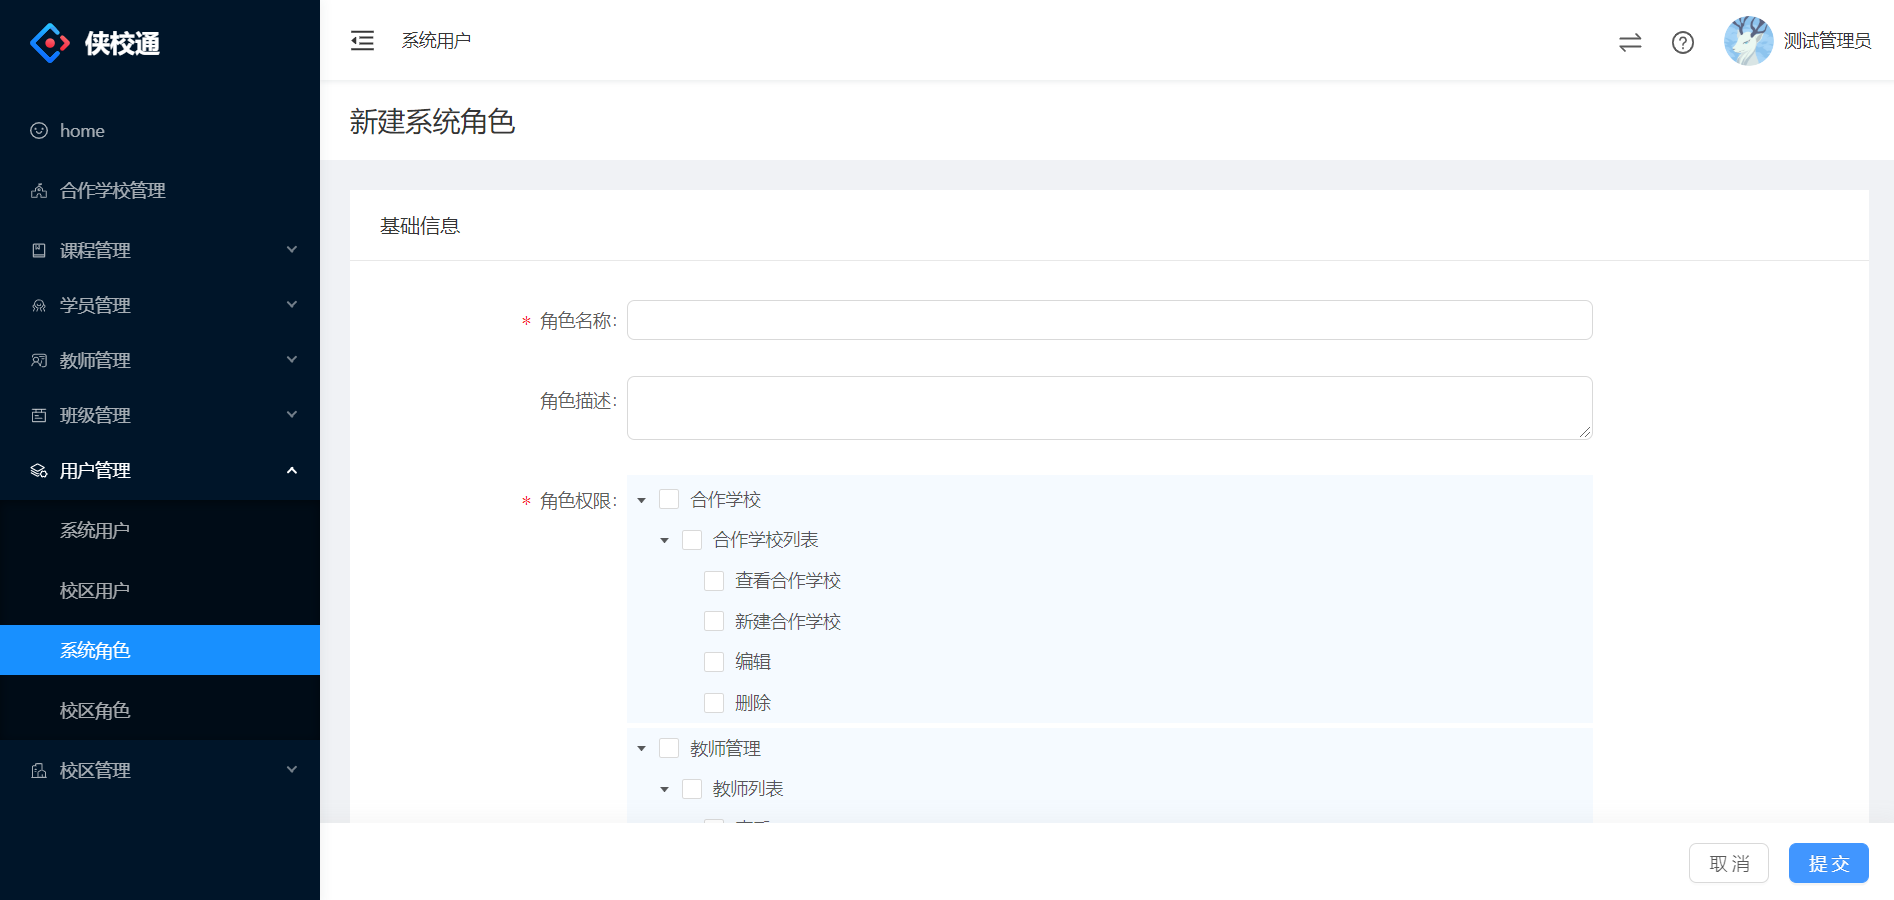Click the 班级管理 sidebar icon
The height and width of the screenshot is (900, 1894).
click(x=39, y=415)
